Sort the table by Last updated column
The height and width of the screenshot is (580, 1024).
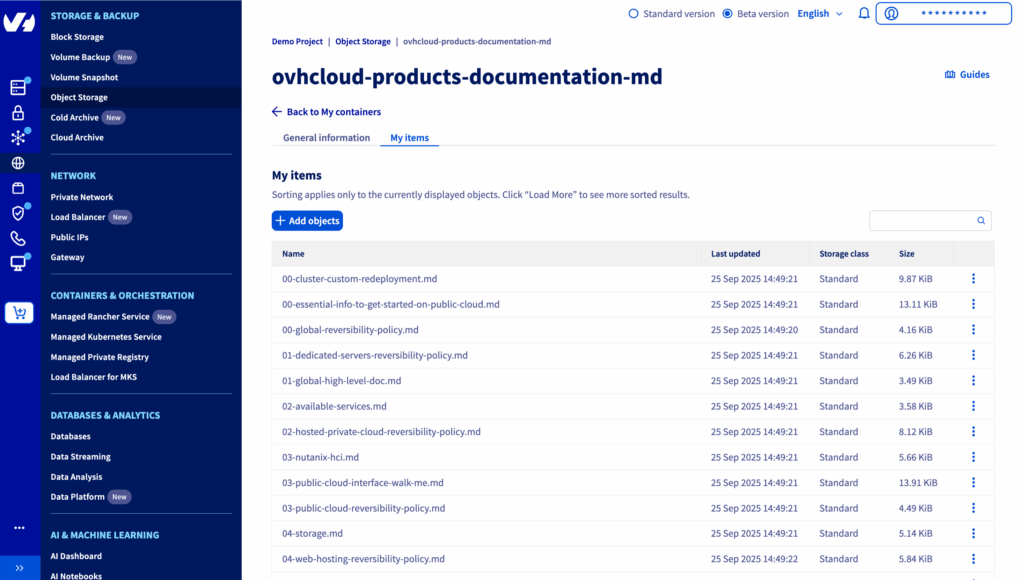click(735, 254)
